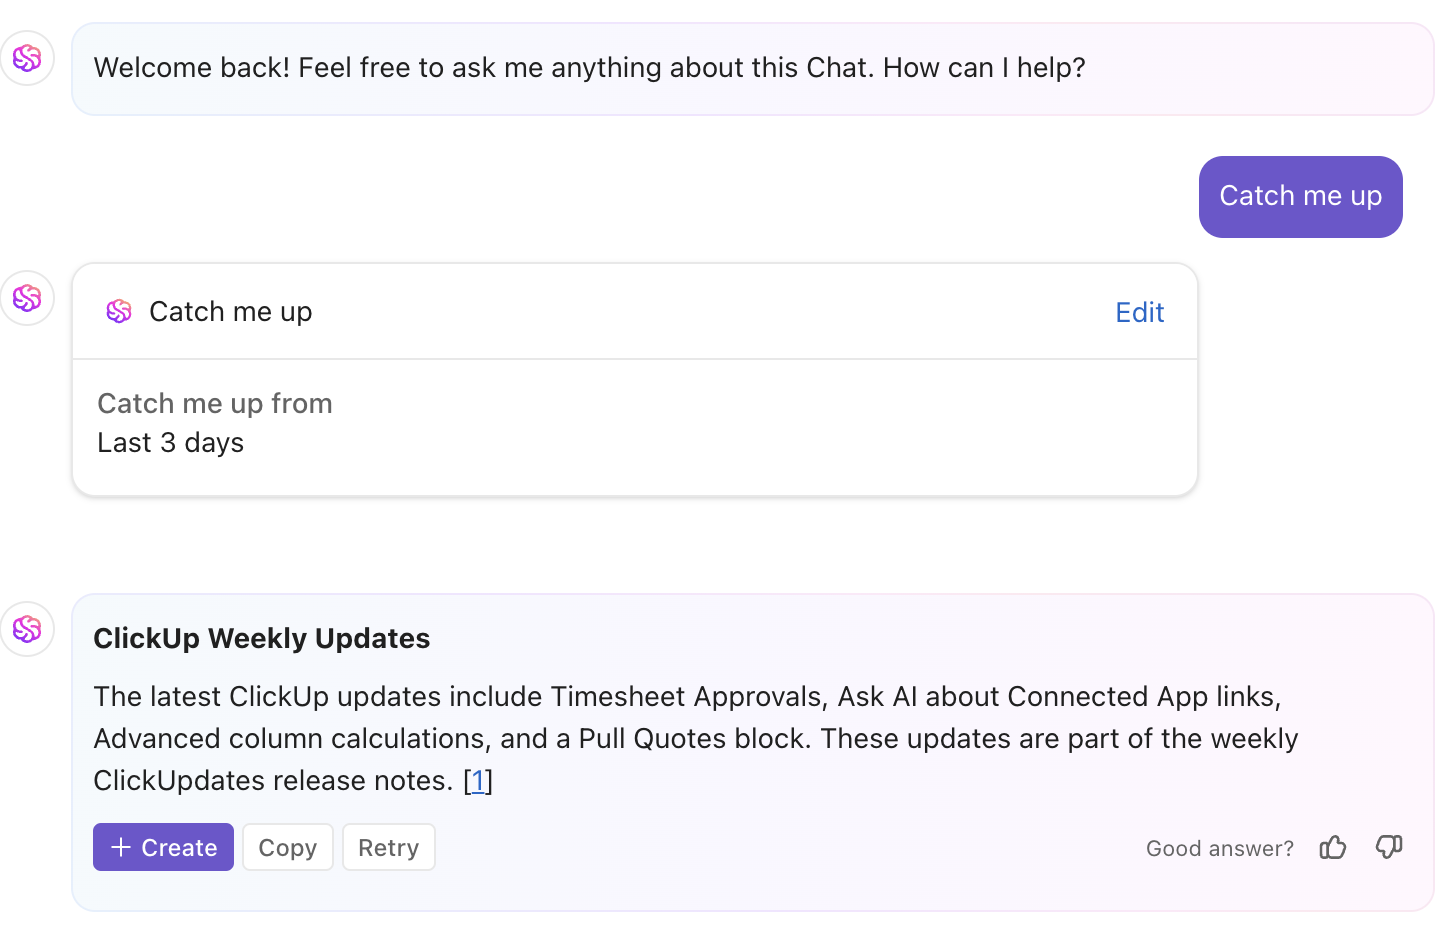Click the AI assistant avatar beside the welcome message

tap(27, 58)
